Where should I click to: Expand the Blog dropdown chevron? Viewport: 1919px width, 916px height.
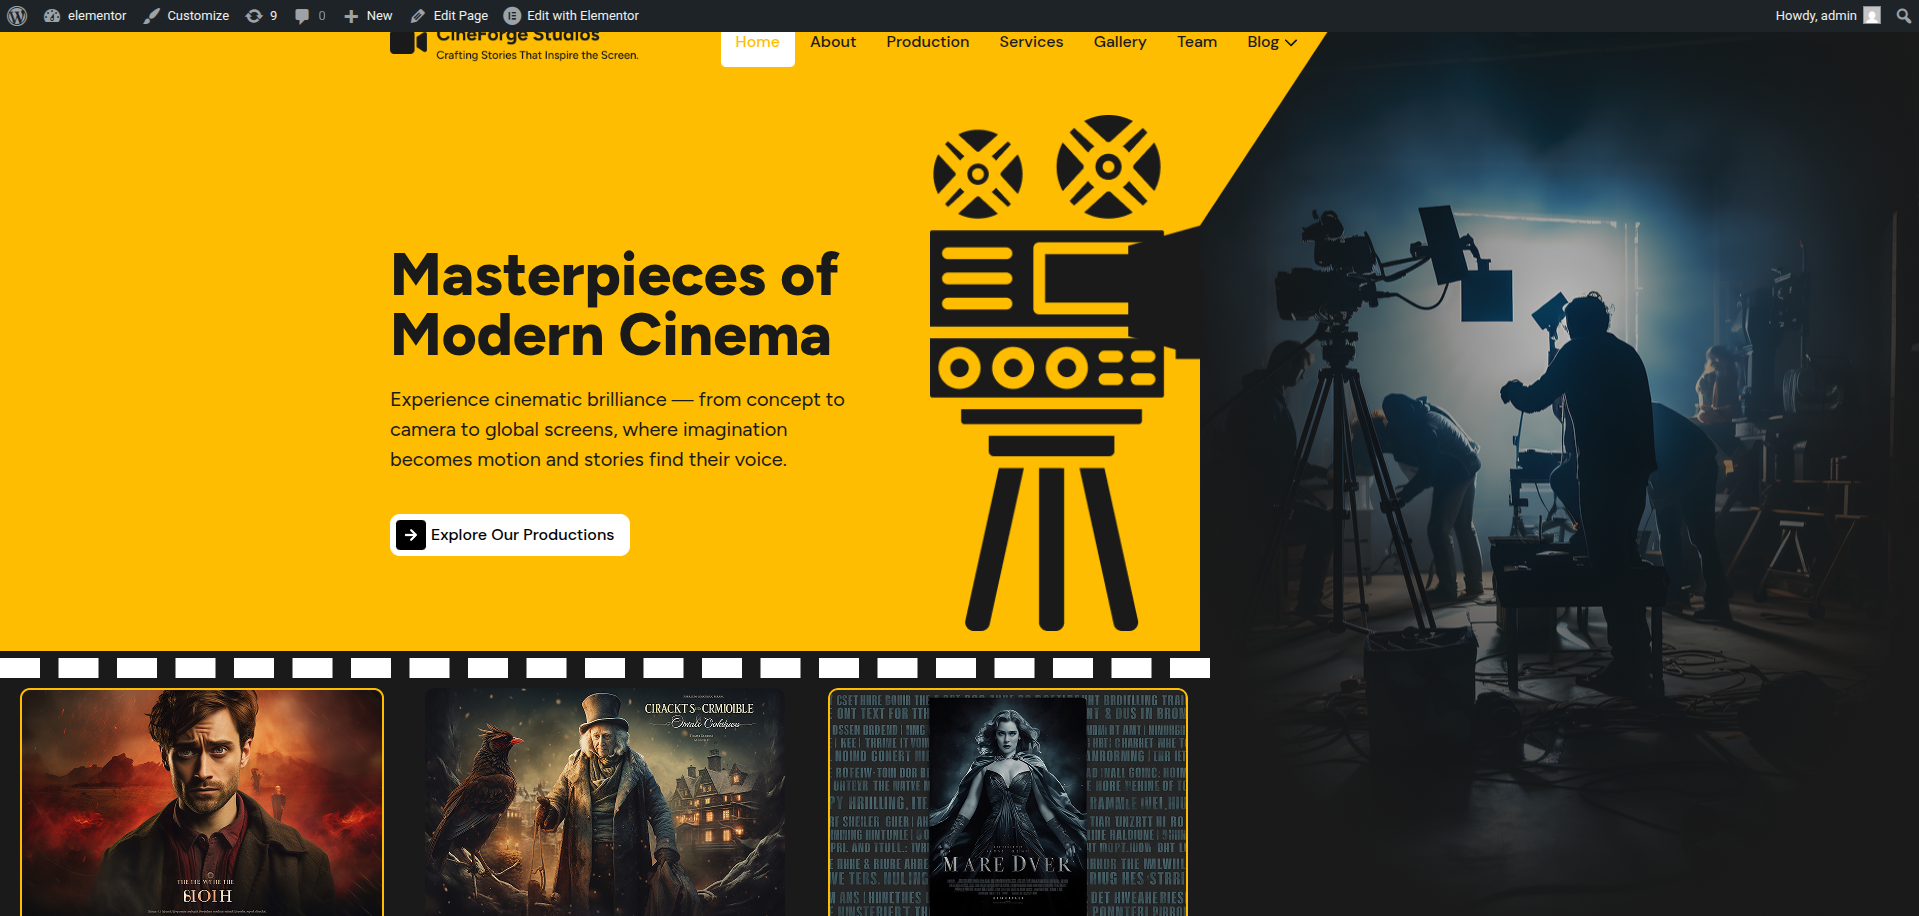tap(1291, 43)
